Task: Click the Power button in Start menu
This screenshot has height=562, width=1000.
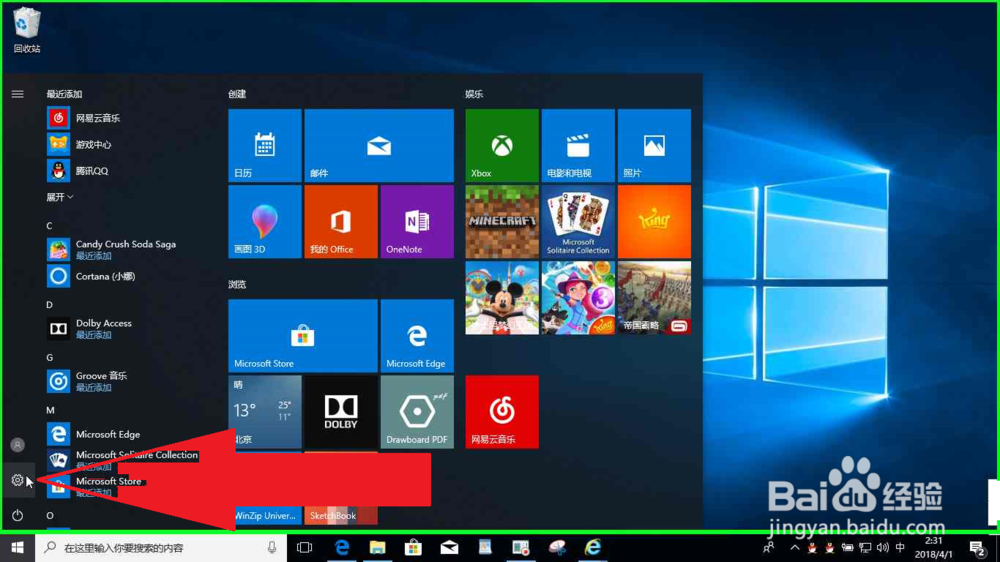Action: point(17,515)
